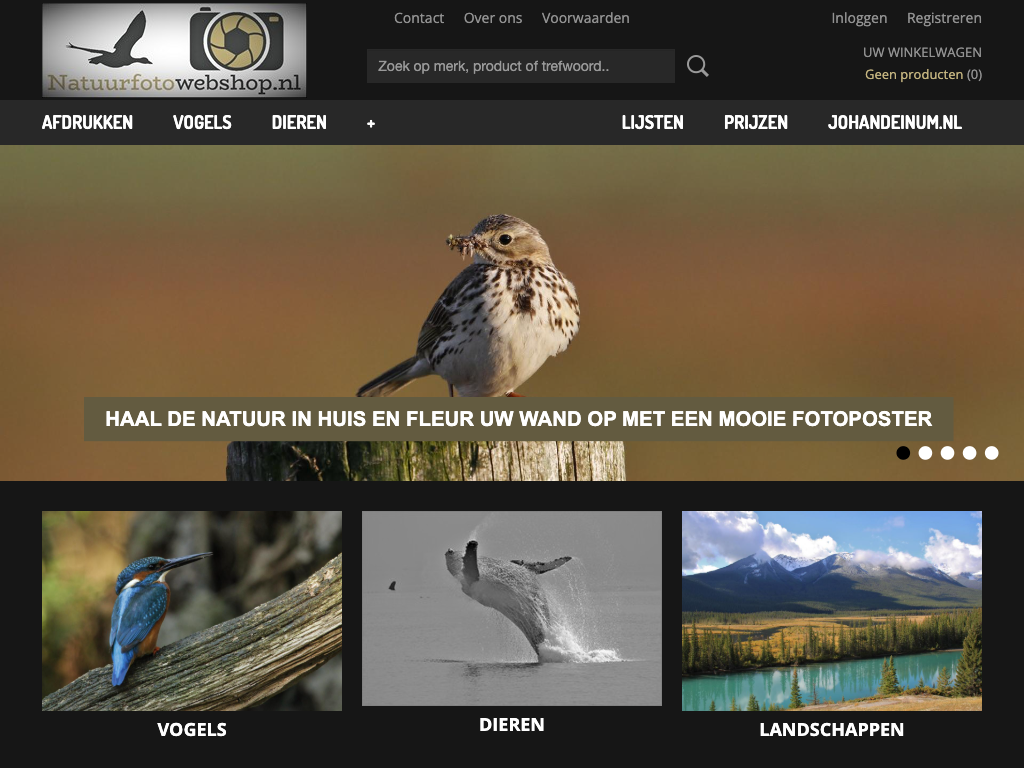Click the VOGELS category label below kingfisher

192,729
